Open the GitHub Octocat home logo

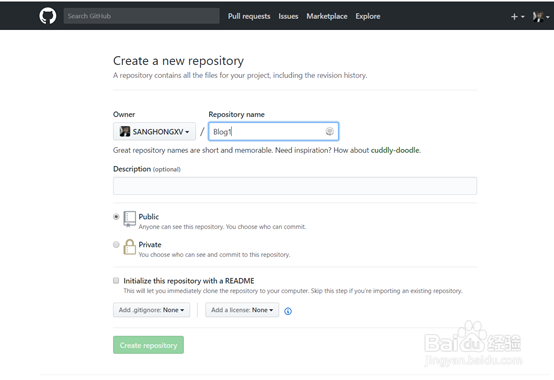[x=48, y=16]
